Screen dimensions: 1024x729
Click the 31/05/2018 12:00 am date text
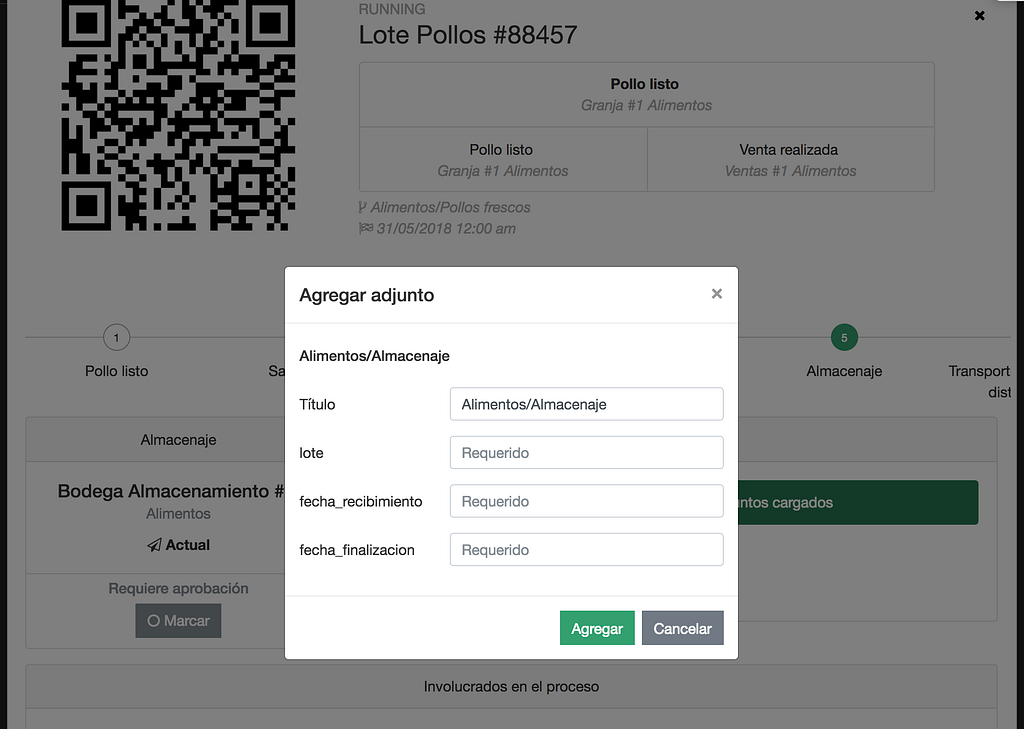coord(446,229)
